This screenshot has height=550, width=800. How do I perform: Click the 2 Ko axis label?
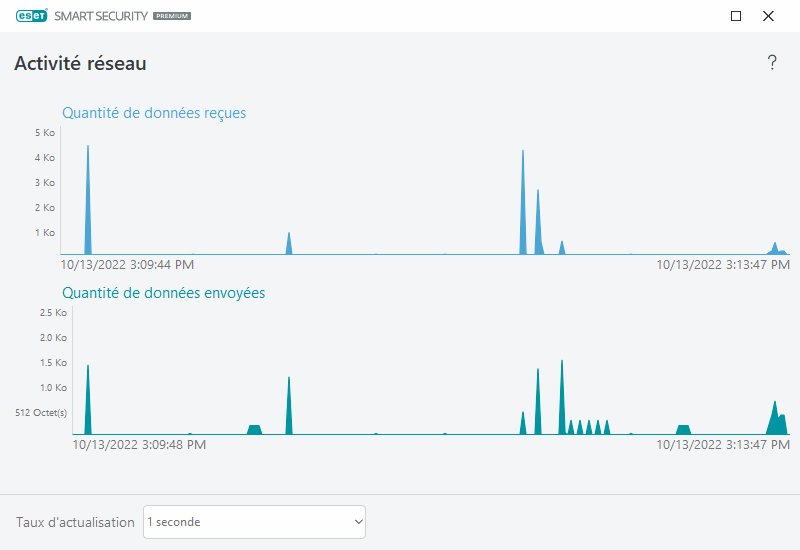point(45,208)
